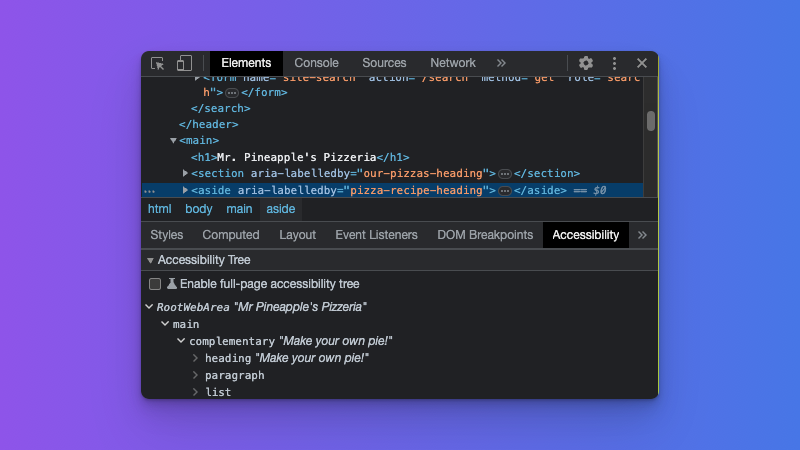This screenshot has height=450, width=800.
Task: Collapse the Accessibility Tree section
Action: [x=151, y=260]
